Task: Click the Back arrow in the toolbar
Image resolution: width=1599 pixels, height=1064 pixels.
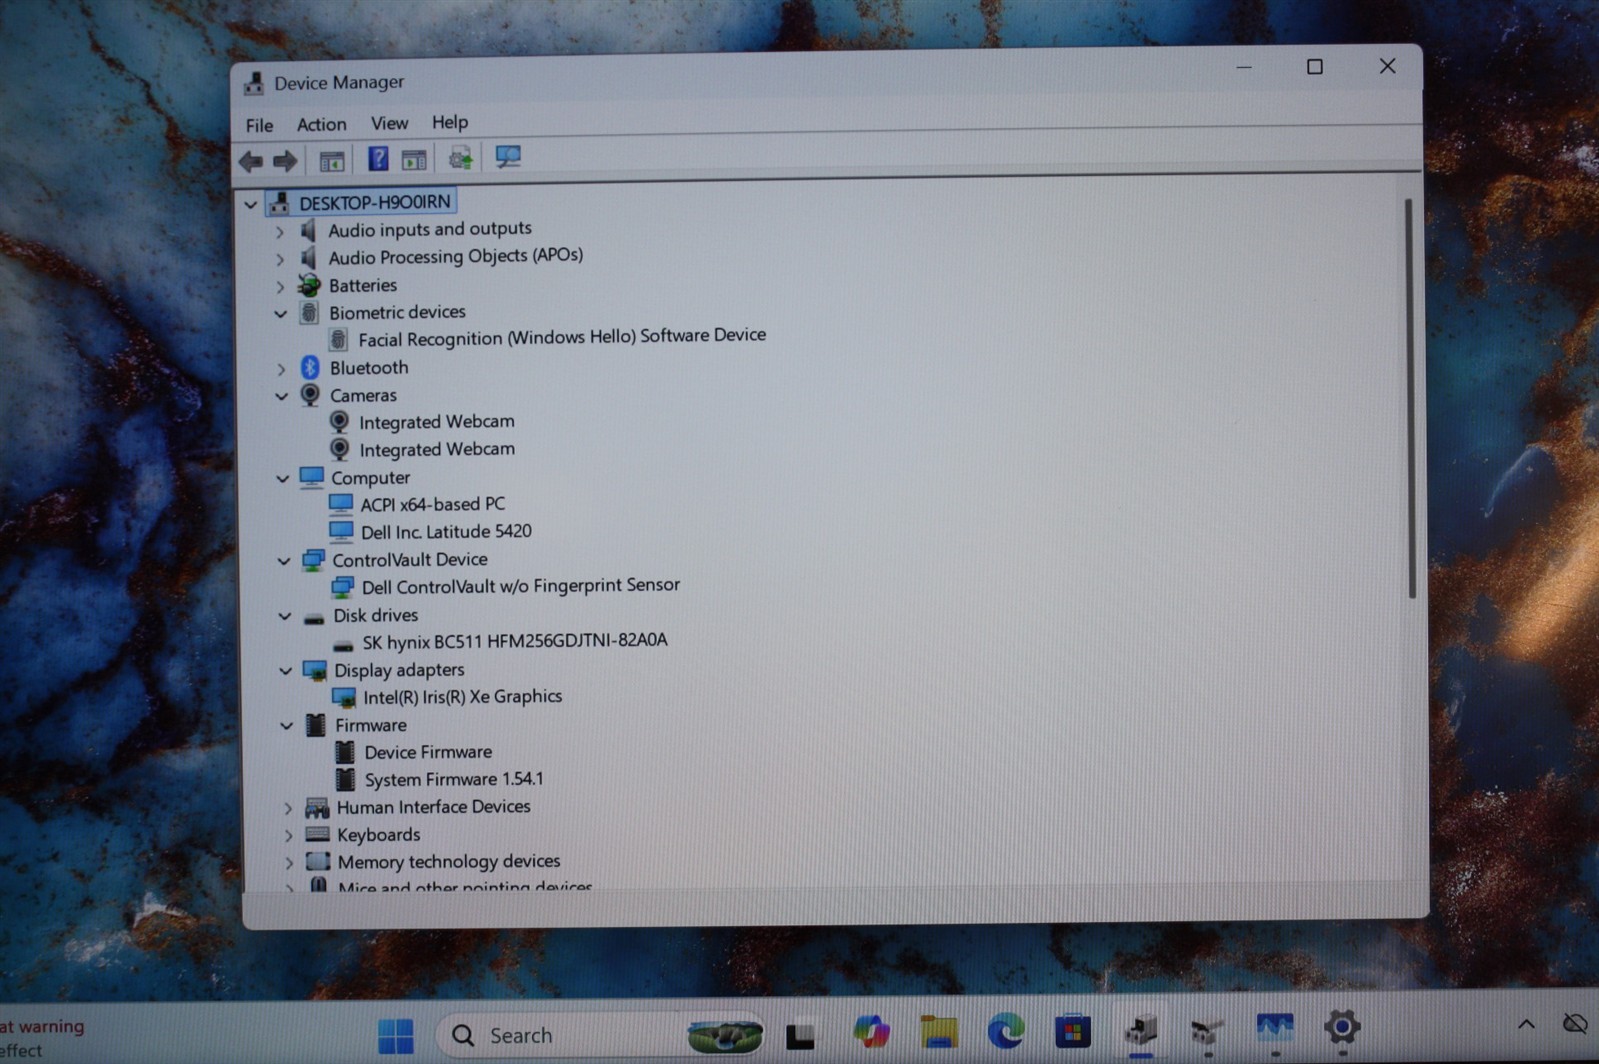Action: 251,161
